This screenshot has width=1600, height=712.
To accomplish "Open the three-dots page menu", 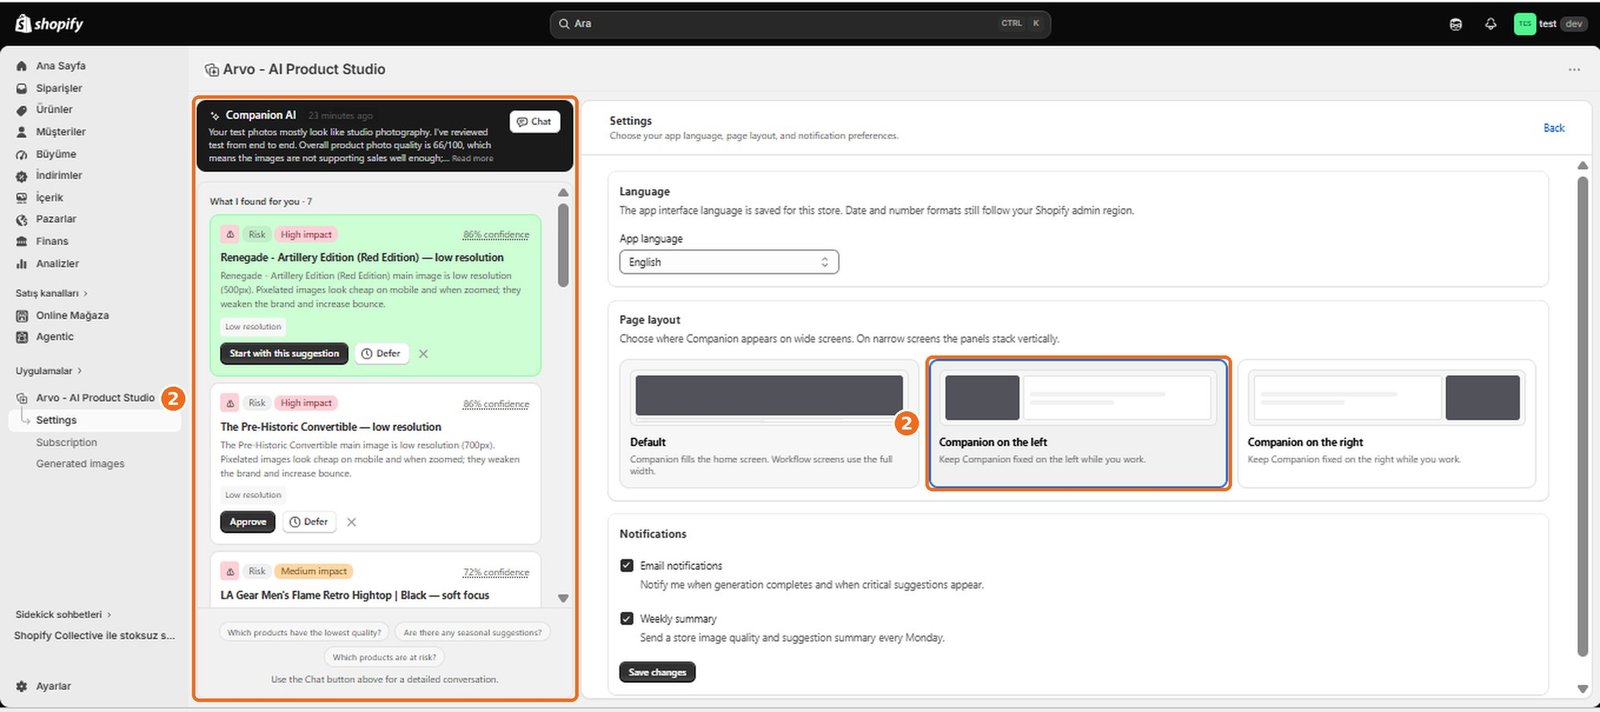I will 1574,70.
